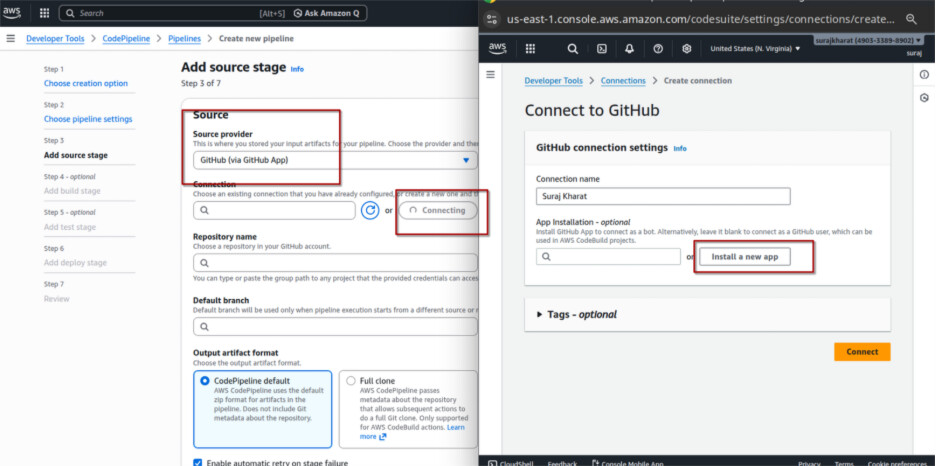Click the AWS logo in CodePipeline window
Viewport: 936px width, 466px height.
click(12, 13)
